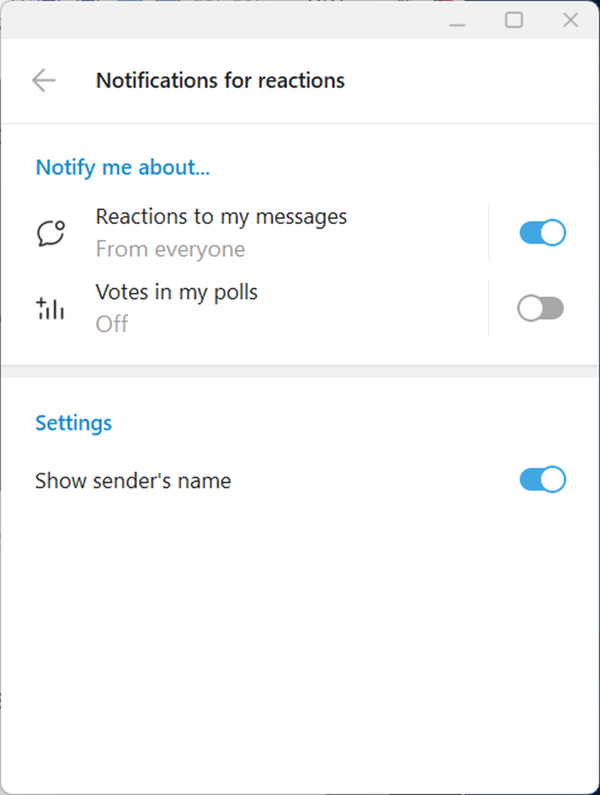Click the blue "Settings" section header
Screen dimensions: 600x795
click(74, 423)
